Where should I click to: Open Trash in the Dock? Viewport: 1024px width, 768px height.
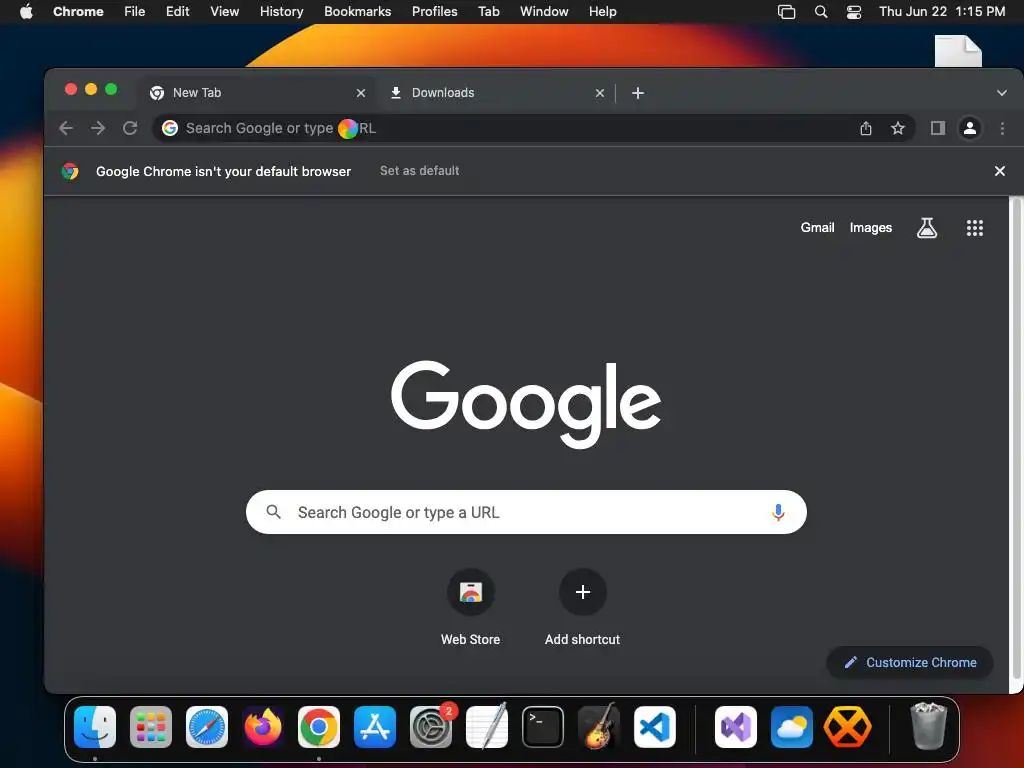[x=928, y=726]
